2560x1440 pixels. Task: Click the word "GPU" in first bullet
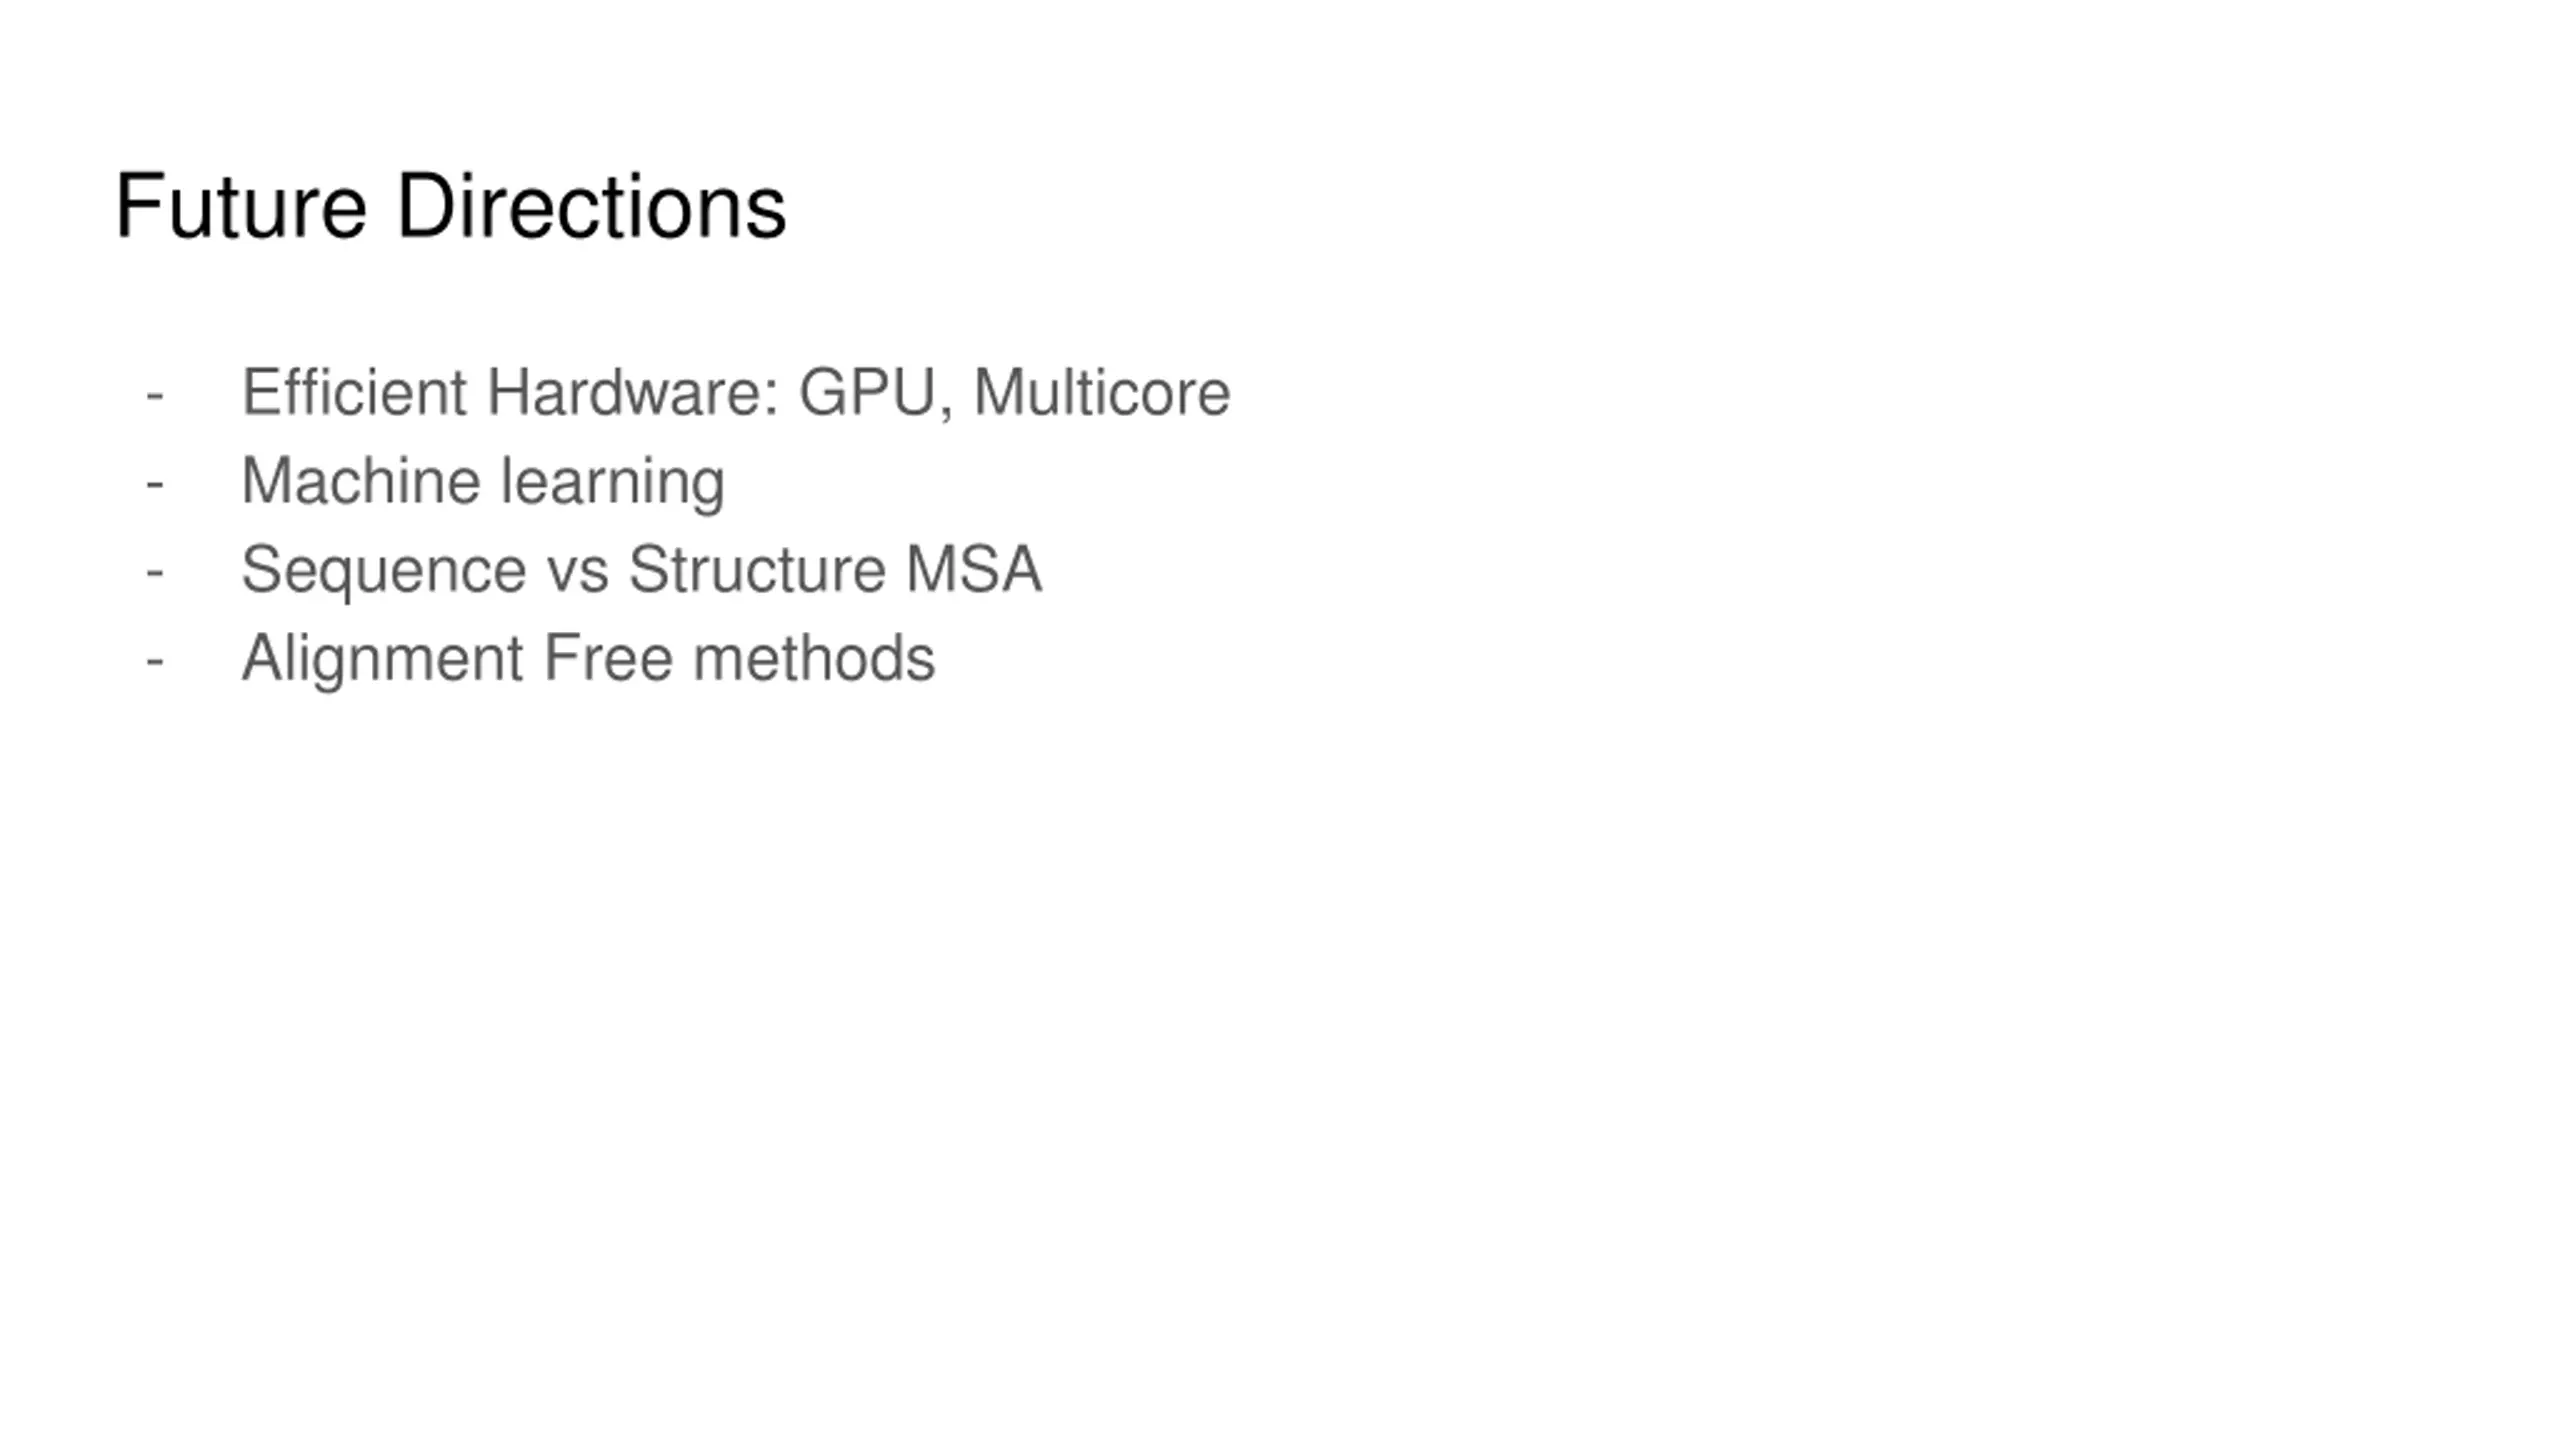coord(866,391)
